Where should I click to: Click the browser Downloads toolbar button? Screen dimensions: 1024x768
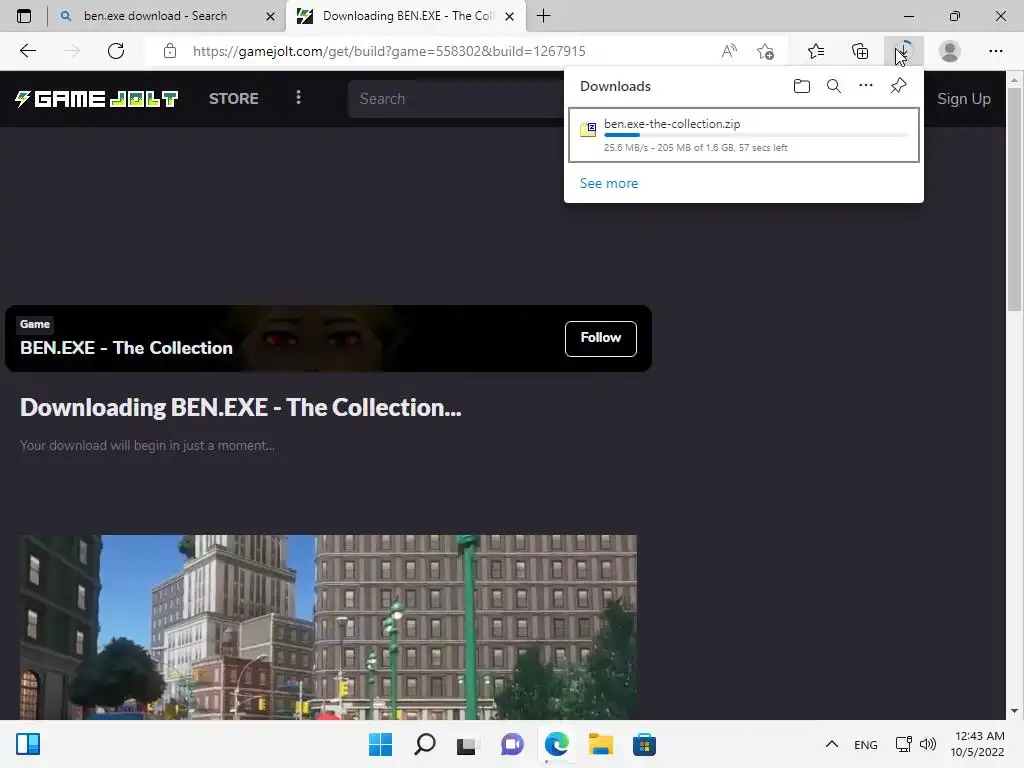coord(904,51)
